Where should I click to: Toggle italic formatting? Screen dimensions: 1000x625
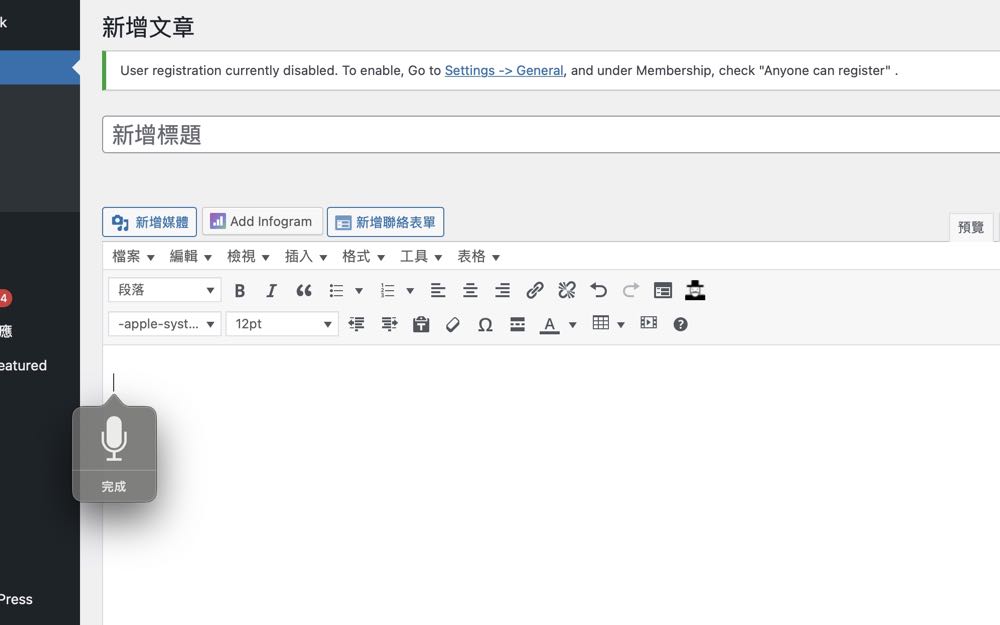point(271,291)
